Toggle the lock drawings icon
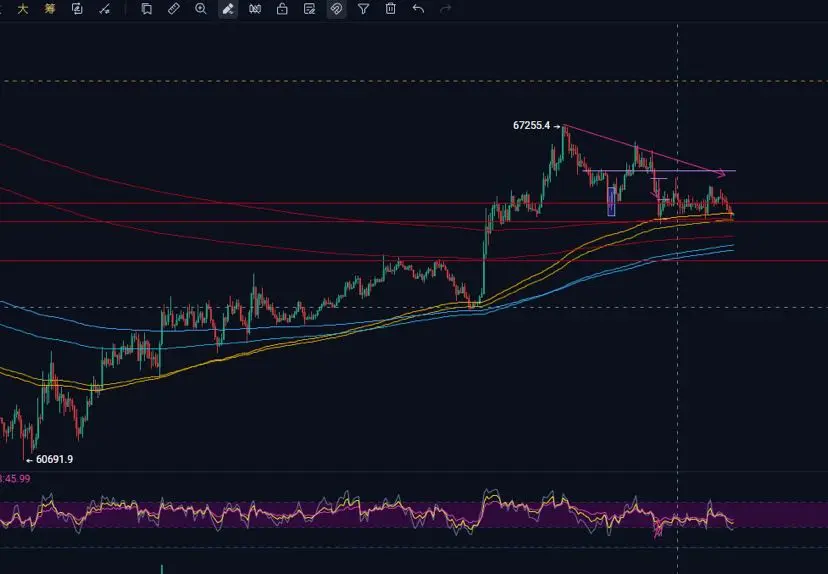This screenshot has width=828, height=574. 282,8
